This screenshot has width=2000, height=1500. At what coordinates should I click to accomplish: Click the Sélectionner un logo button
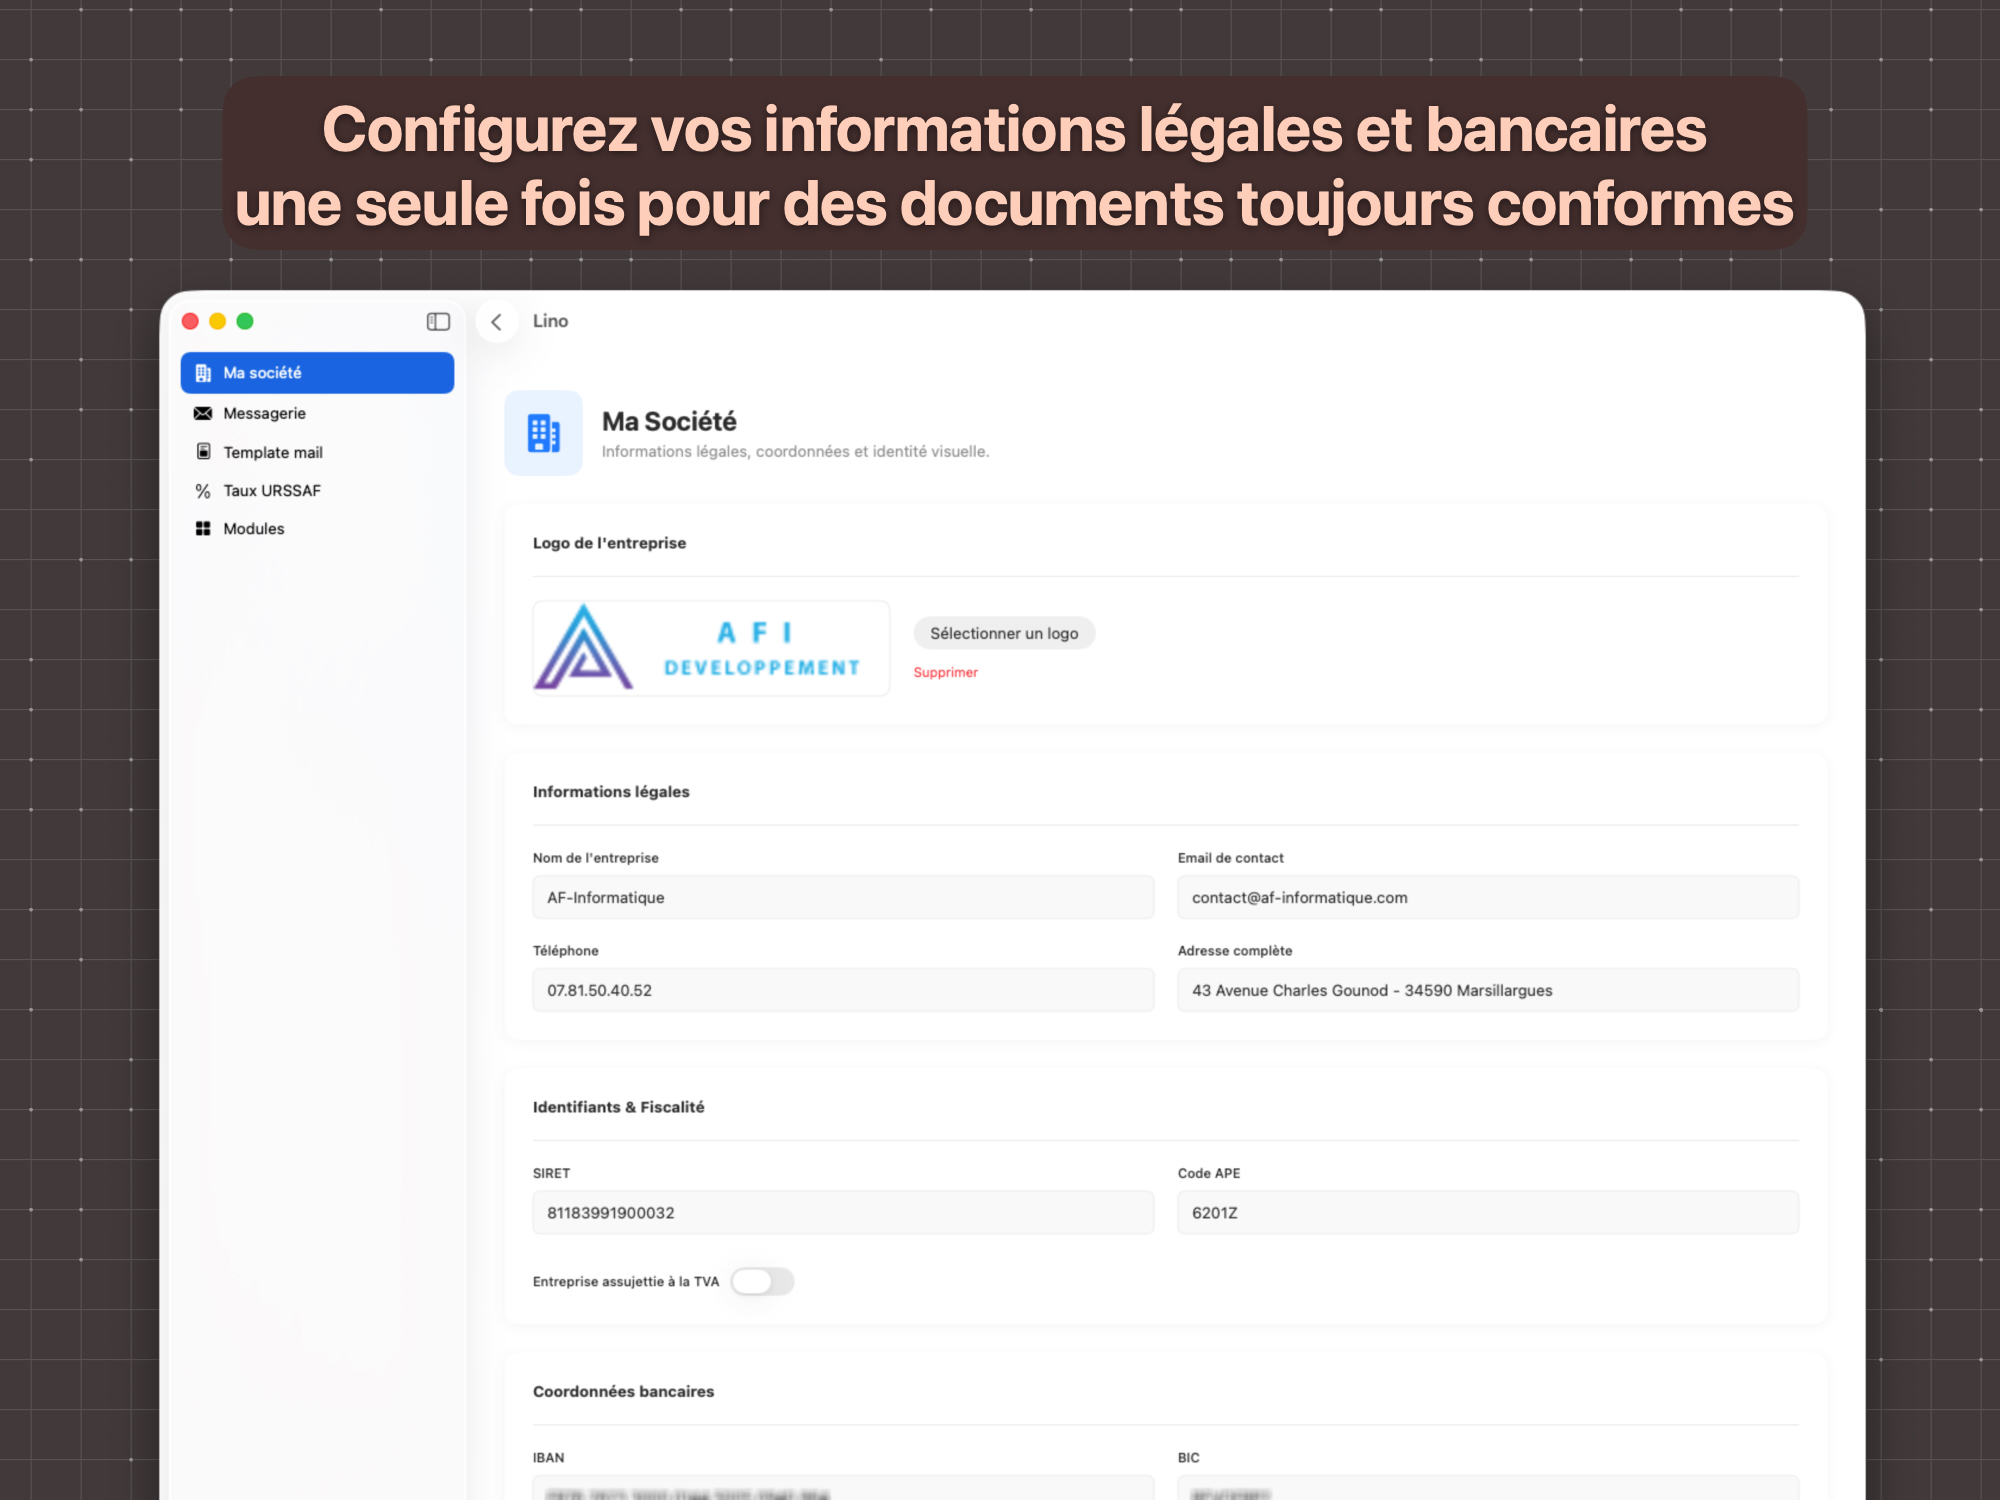point(1004,633)
